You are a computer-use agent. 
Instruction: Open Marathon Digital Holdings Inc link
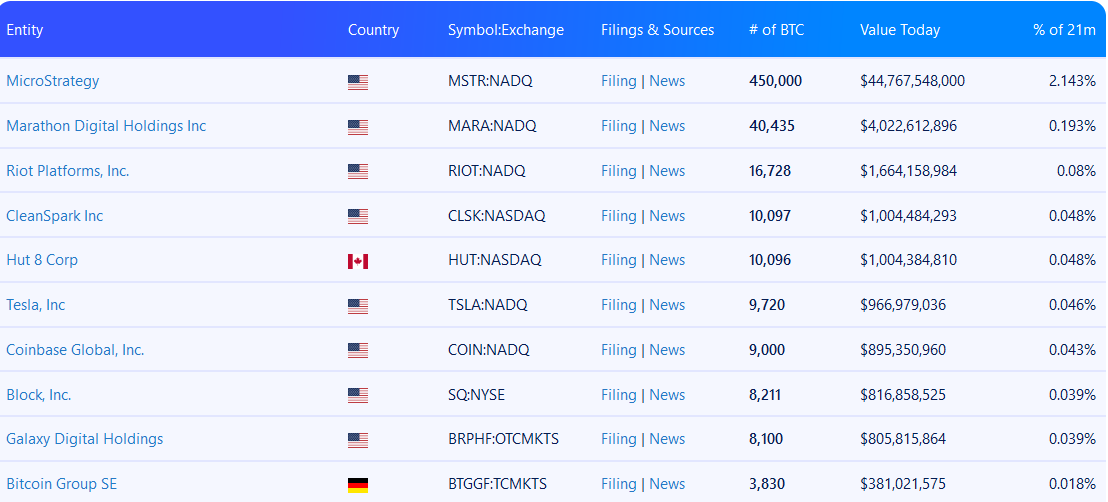click(x=106, y=126)
